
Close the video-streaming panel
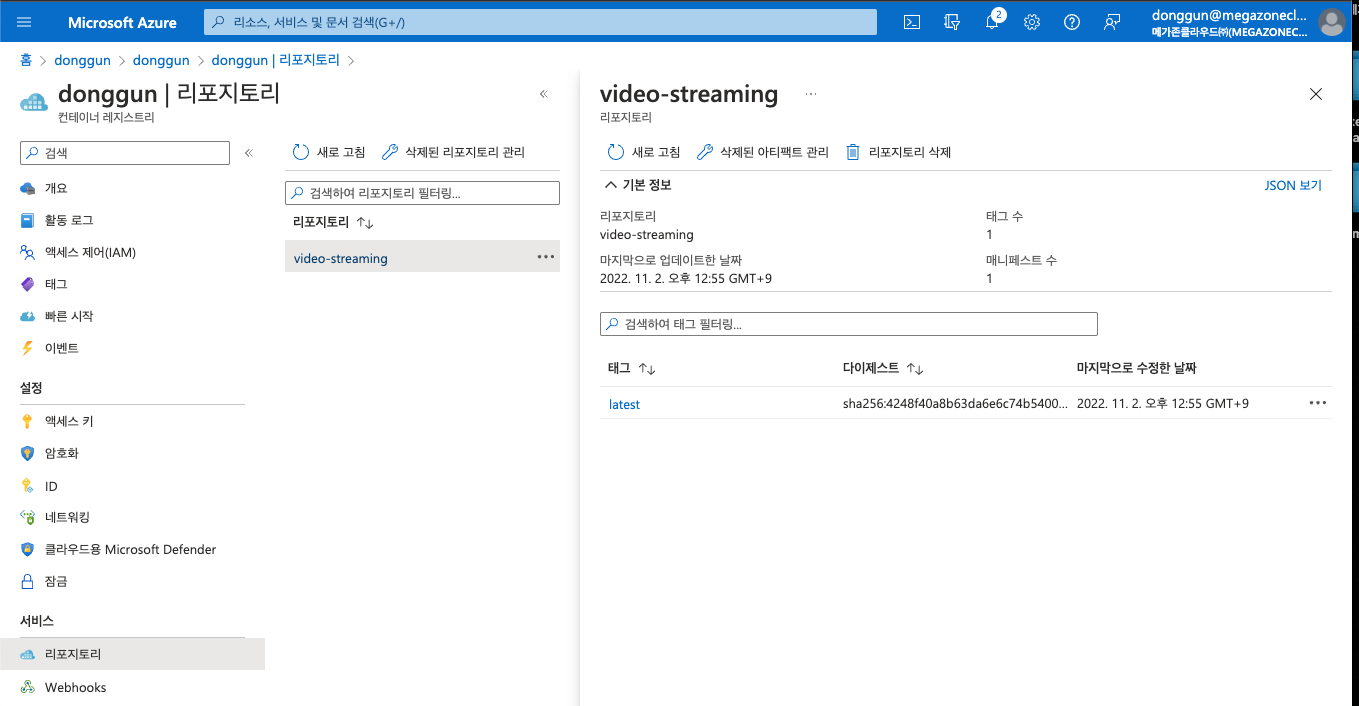click(1316, 94)
